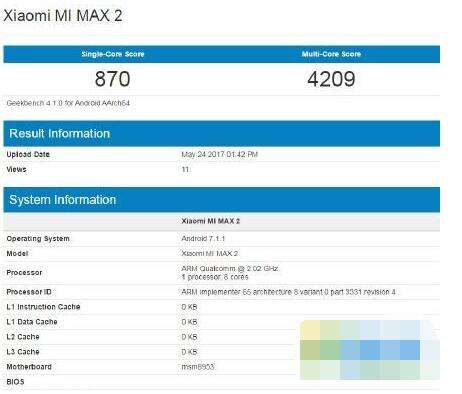Select the views count 11
This screenshot has width=462, height=394.
[x=185, y=169]
